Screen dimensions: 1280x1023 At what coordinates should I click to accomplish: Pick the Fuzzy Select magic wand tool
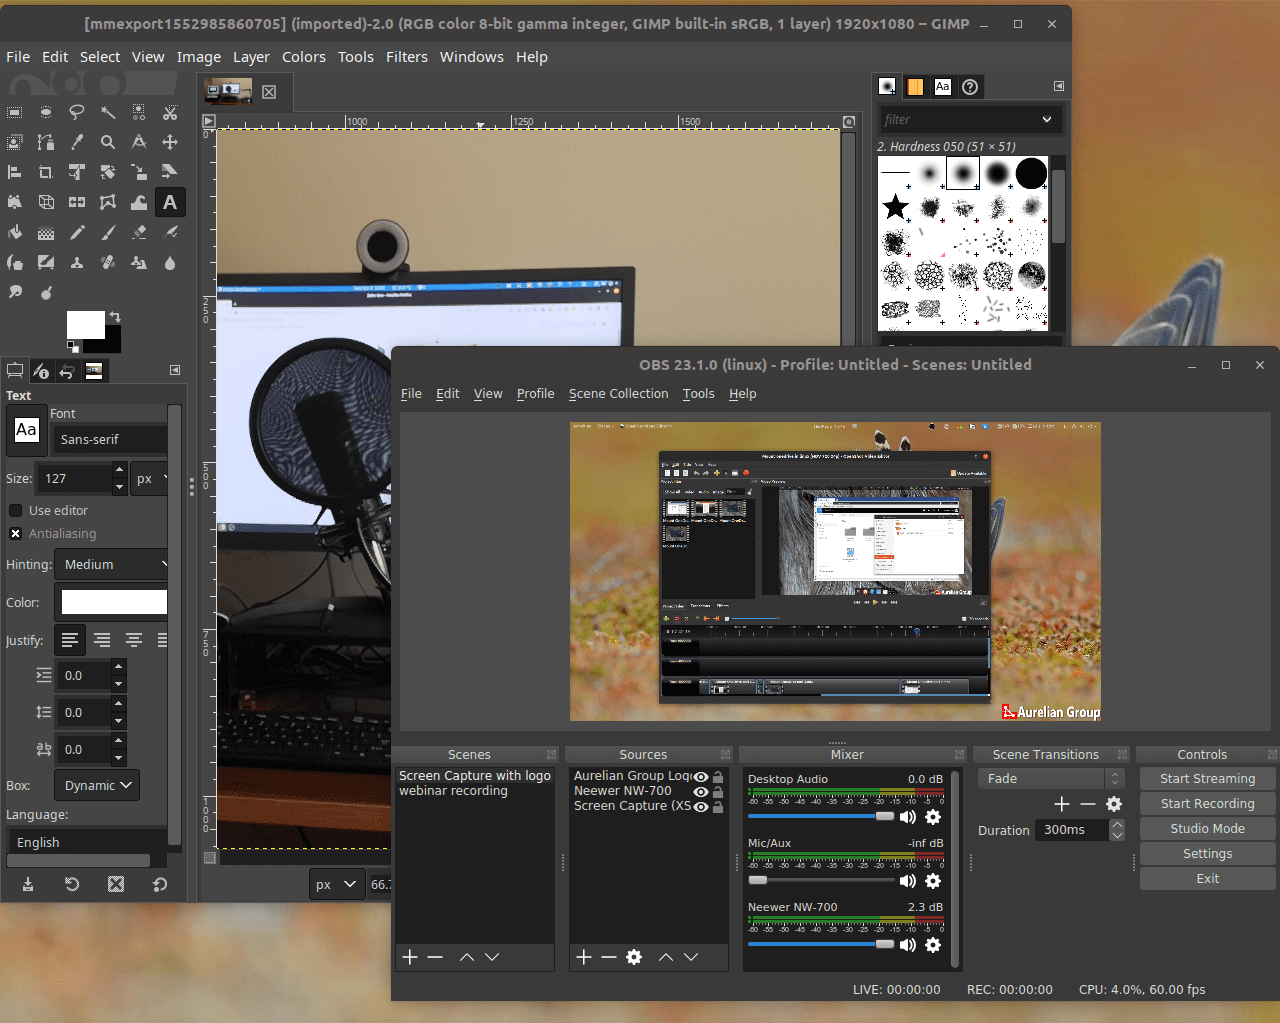[108, 112]
